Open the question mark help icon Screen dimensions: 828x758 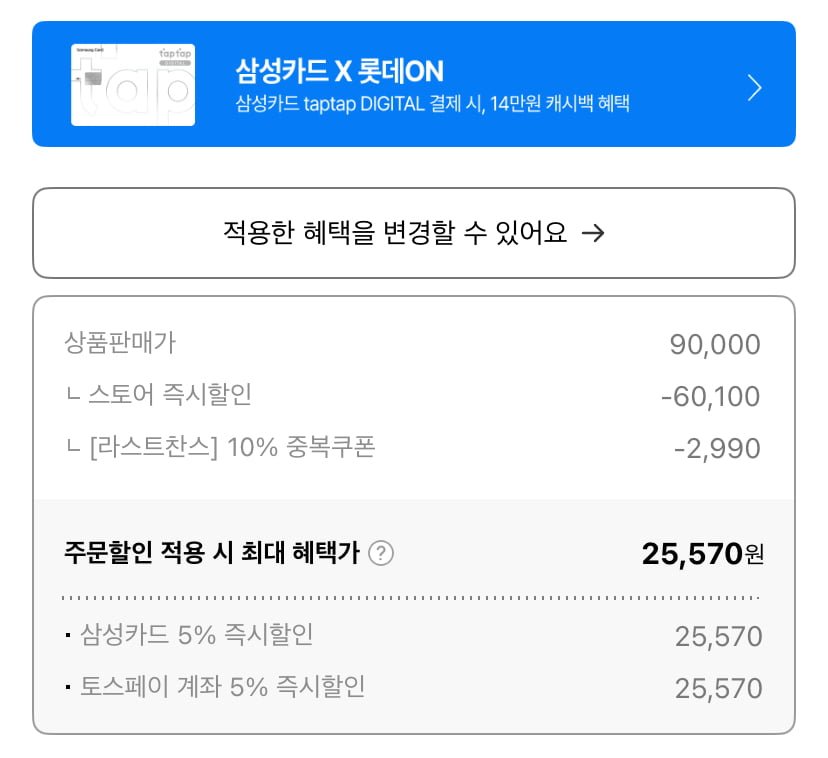381,553
